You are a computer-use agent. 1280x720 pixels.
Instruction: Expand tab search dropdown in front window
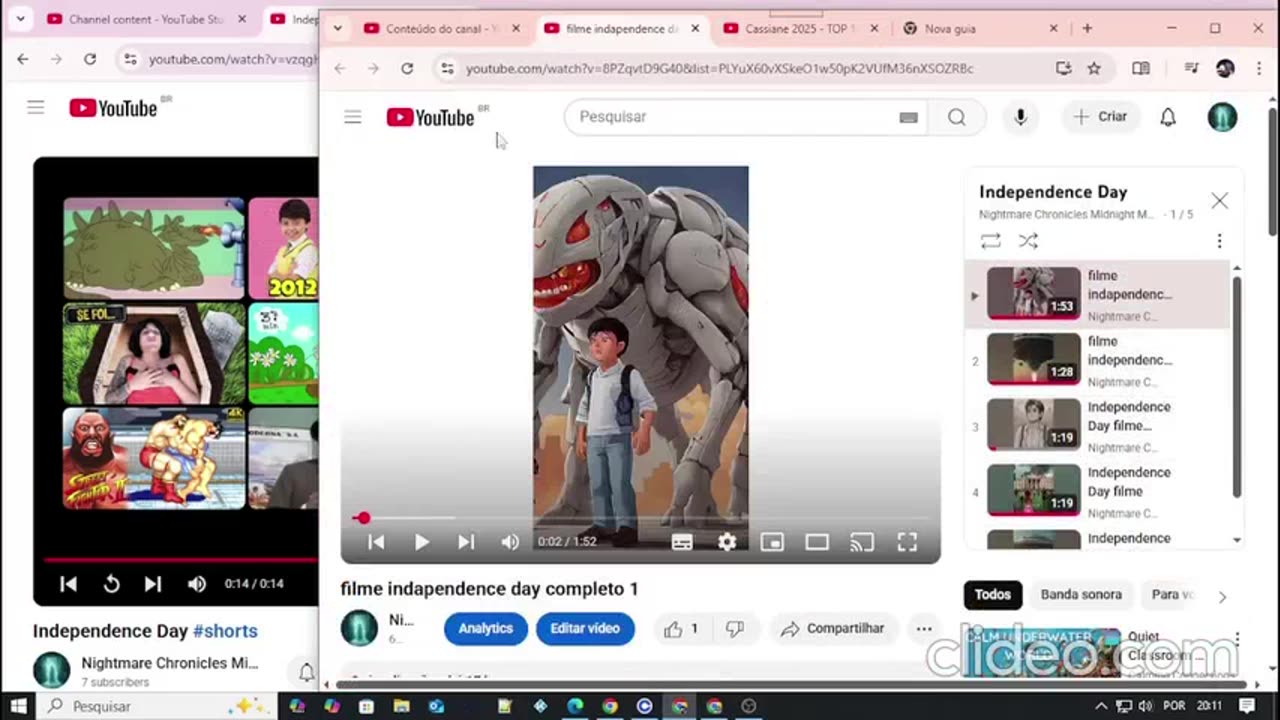click(x=337, y=29)
